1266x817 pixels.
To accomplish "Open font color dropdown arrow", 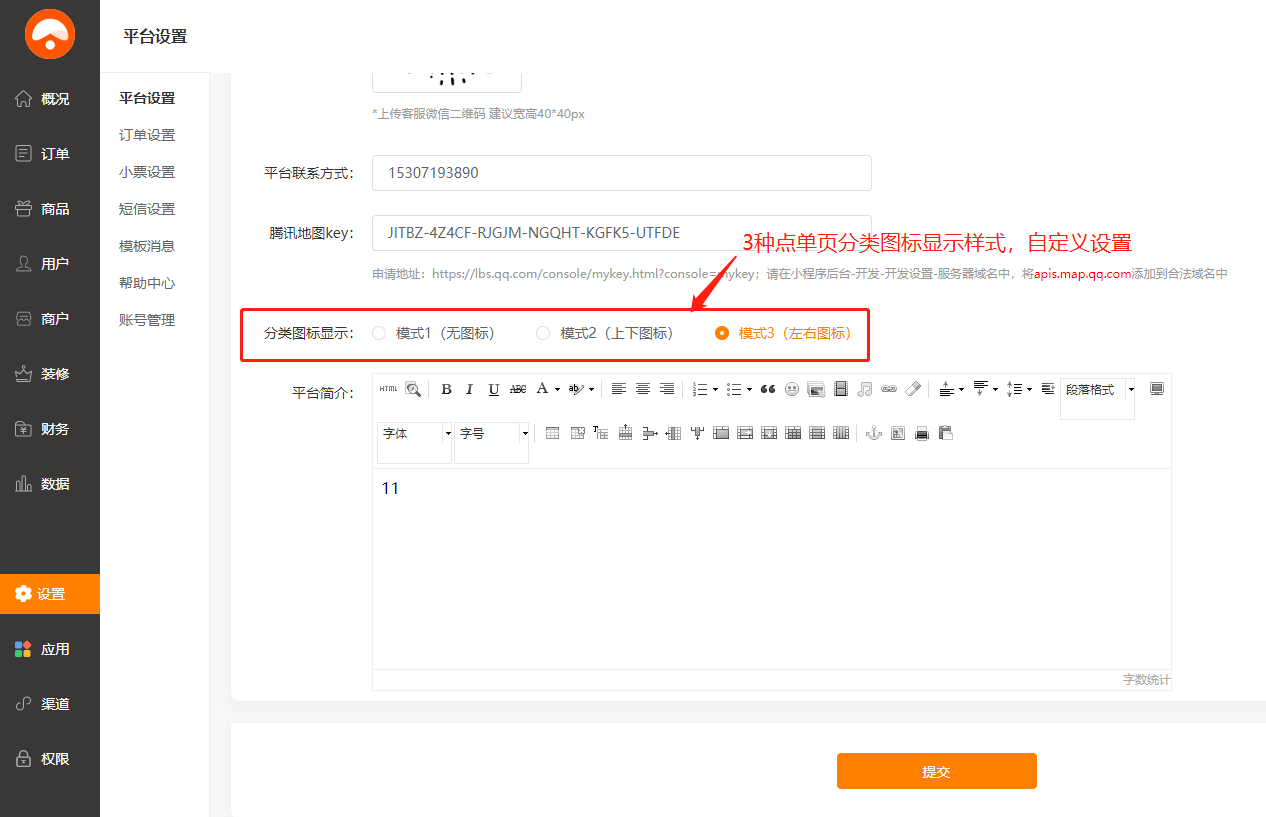I will click(x=557, y=389).
